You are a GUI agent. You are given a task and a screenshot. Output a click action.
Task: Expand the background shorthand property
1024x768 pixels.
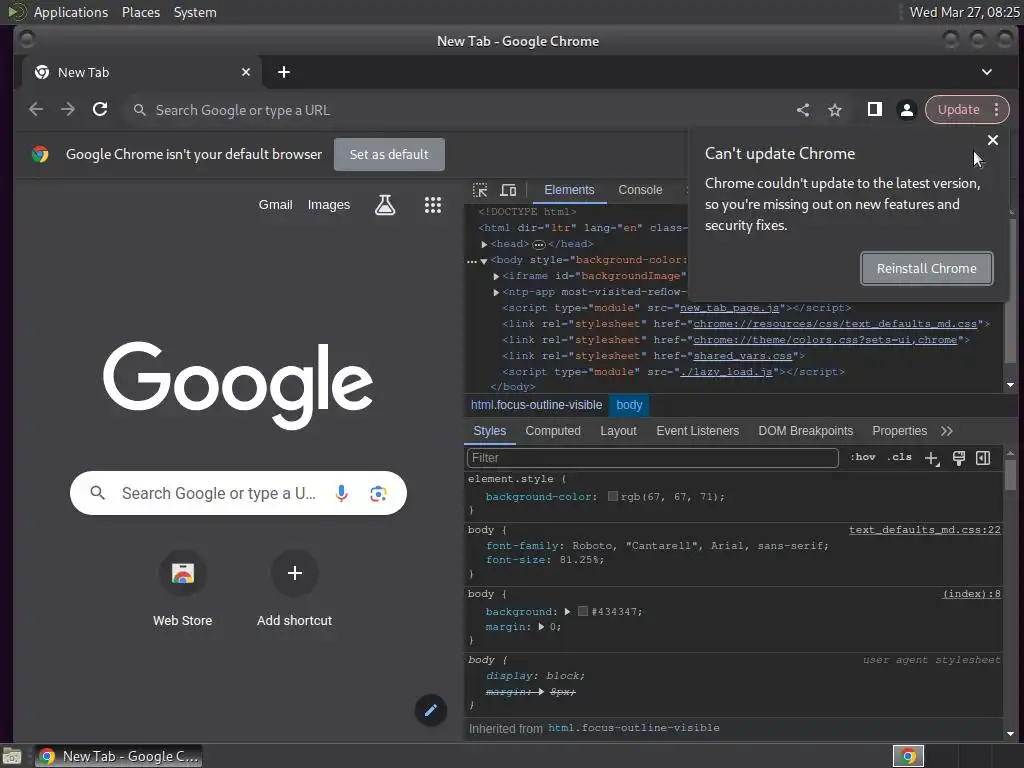[x=567, y=612]
